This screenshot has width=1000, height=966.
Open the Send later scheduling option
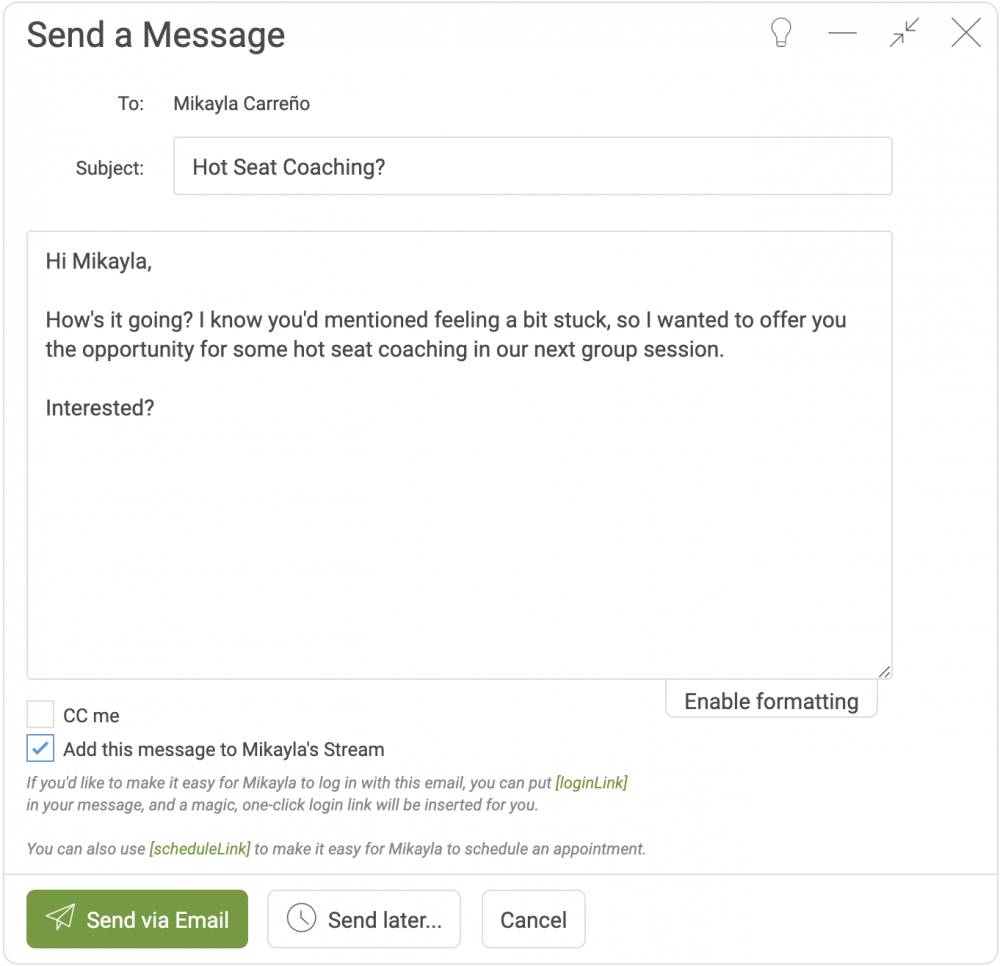point(364,919)
